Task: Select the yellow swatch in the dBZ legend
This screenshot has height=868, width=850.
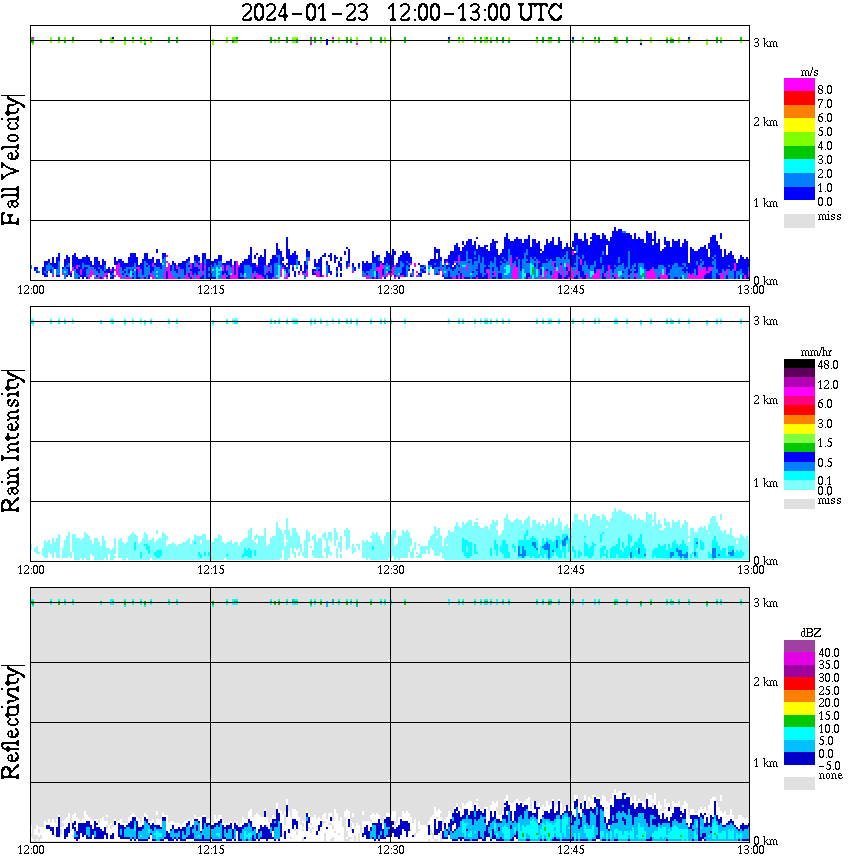Action: [799, 709]
